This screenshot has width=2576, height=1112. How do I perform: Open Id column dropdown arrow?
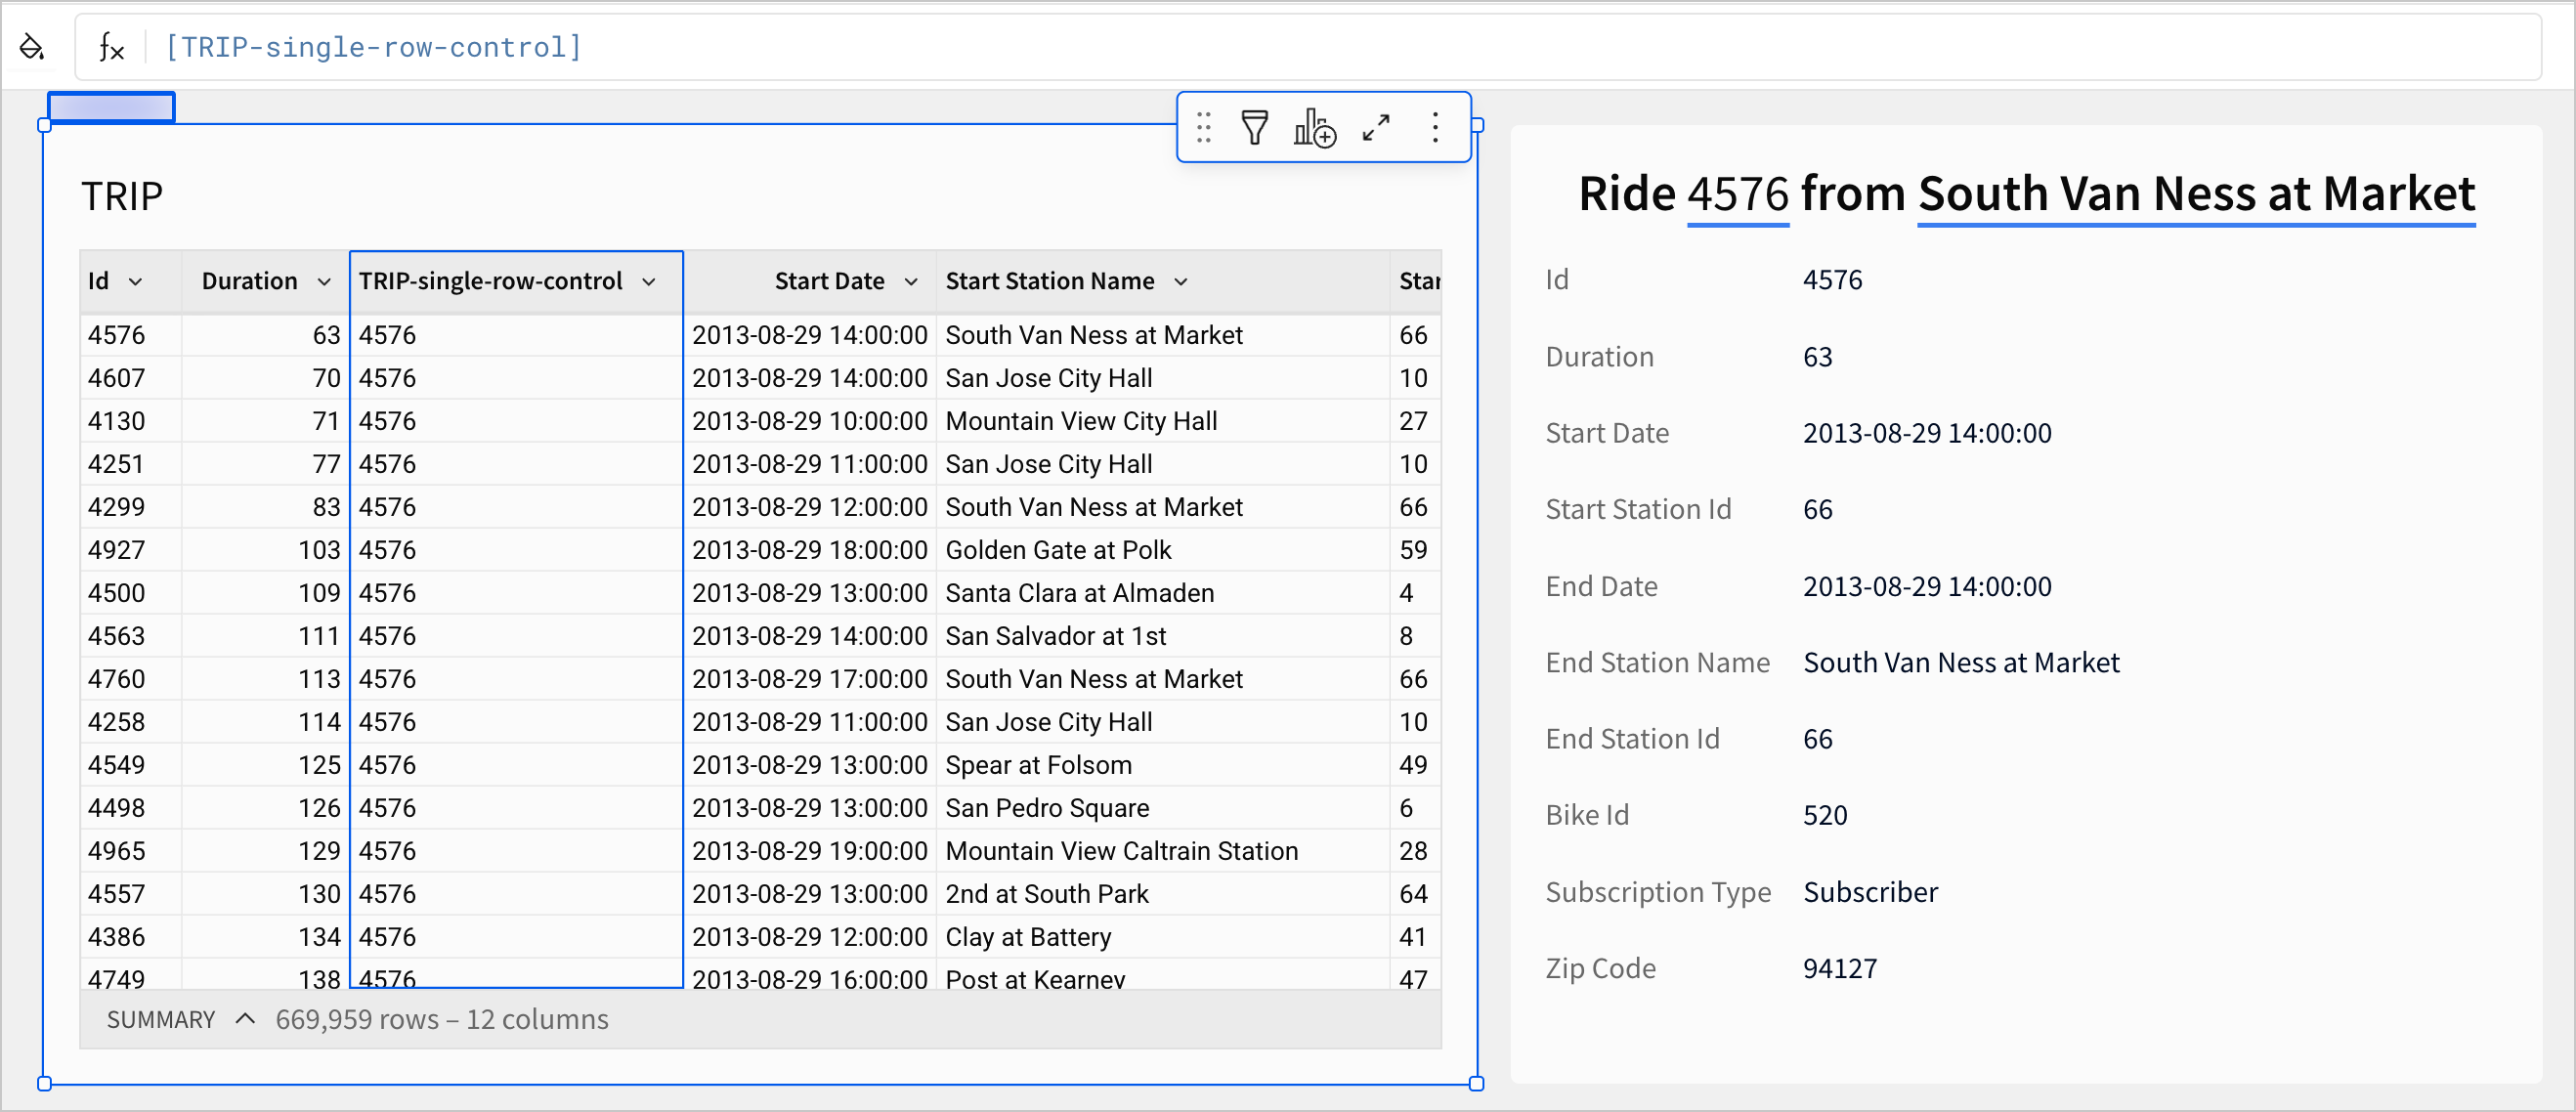[x=136, y=282]
